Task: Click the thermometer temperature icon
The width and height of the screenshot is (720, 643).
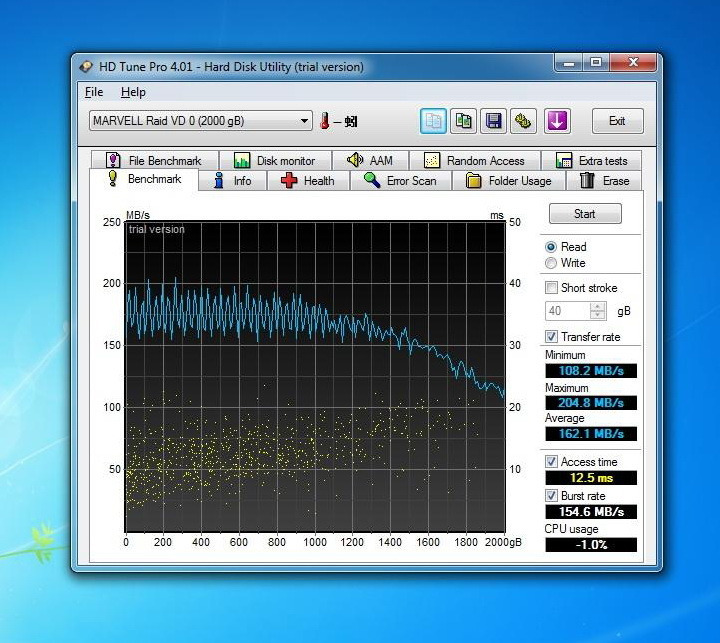Action: point(325,121)
